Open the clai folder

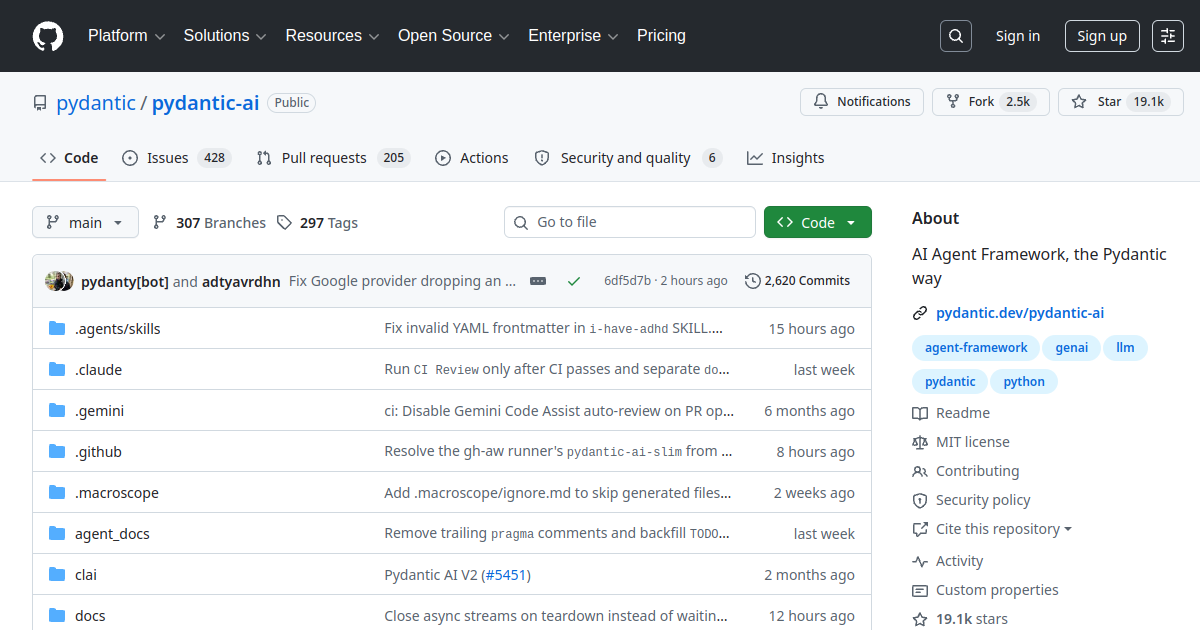click(x=86, y=575)
